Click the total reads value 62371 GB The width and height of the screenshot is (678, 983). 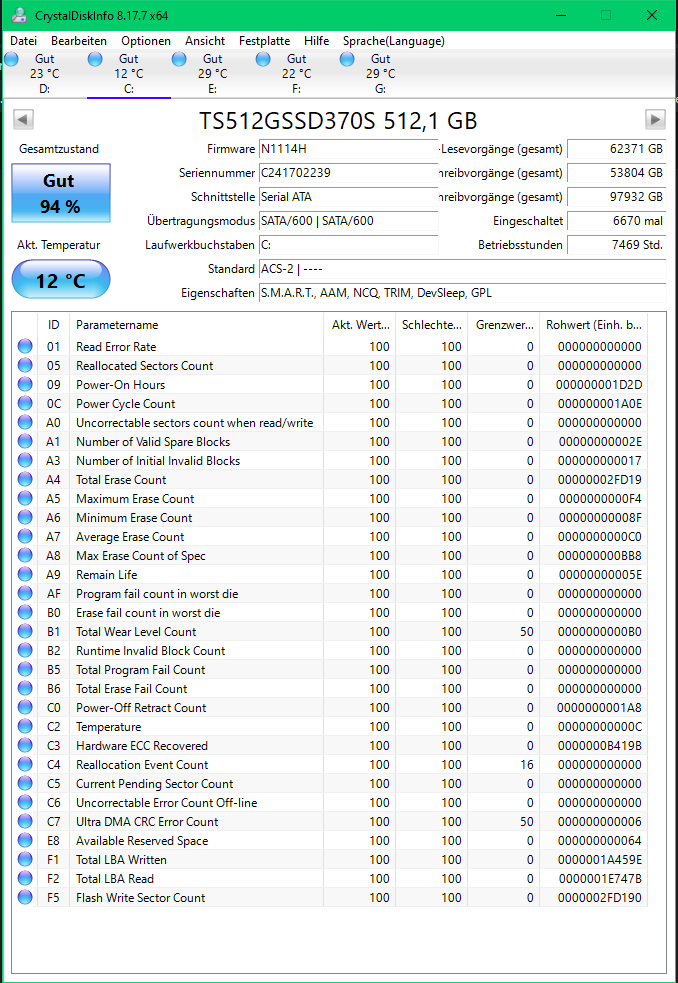(x=617, y=149)
